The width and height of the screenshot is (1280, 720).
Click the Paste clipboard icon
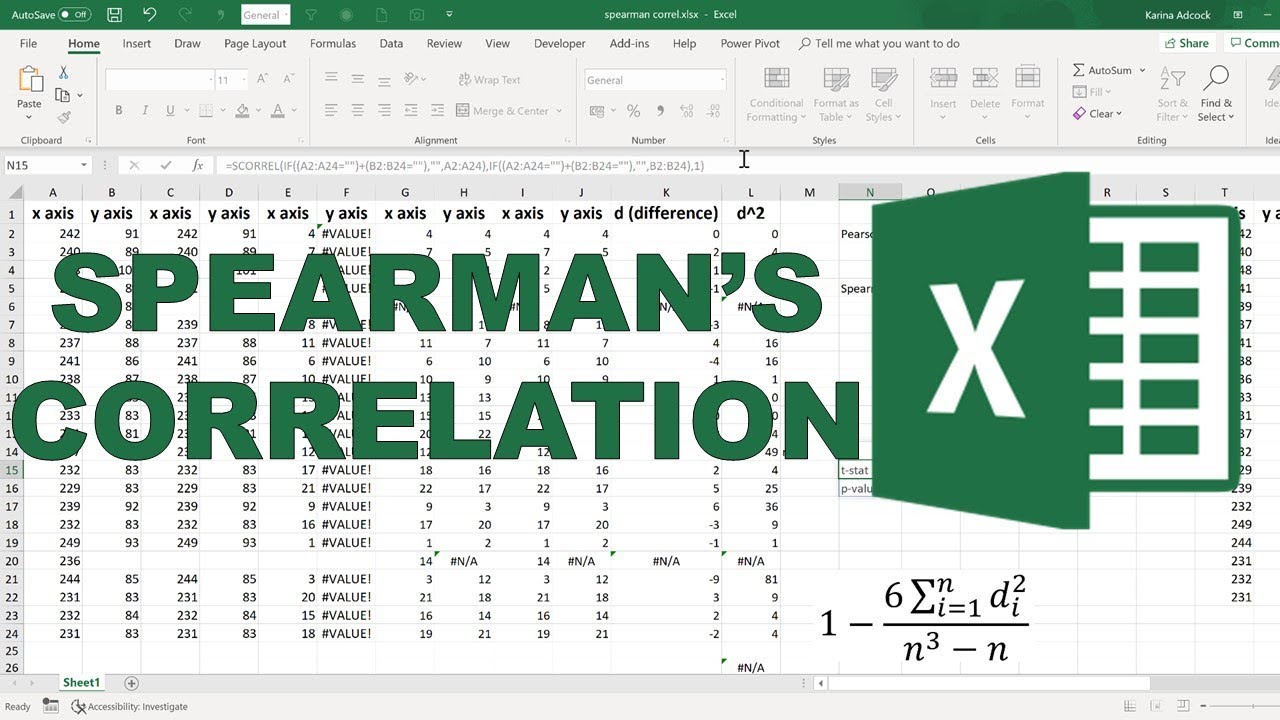point(30,80)
